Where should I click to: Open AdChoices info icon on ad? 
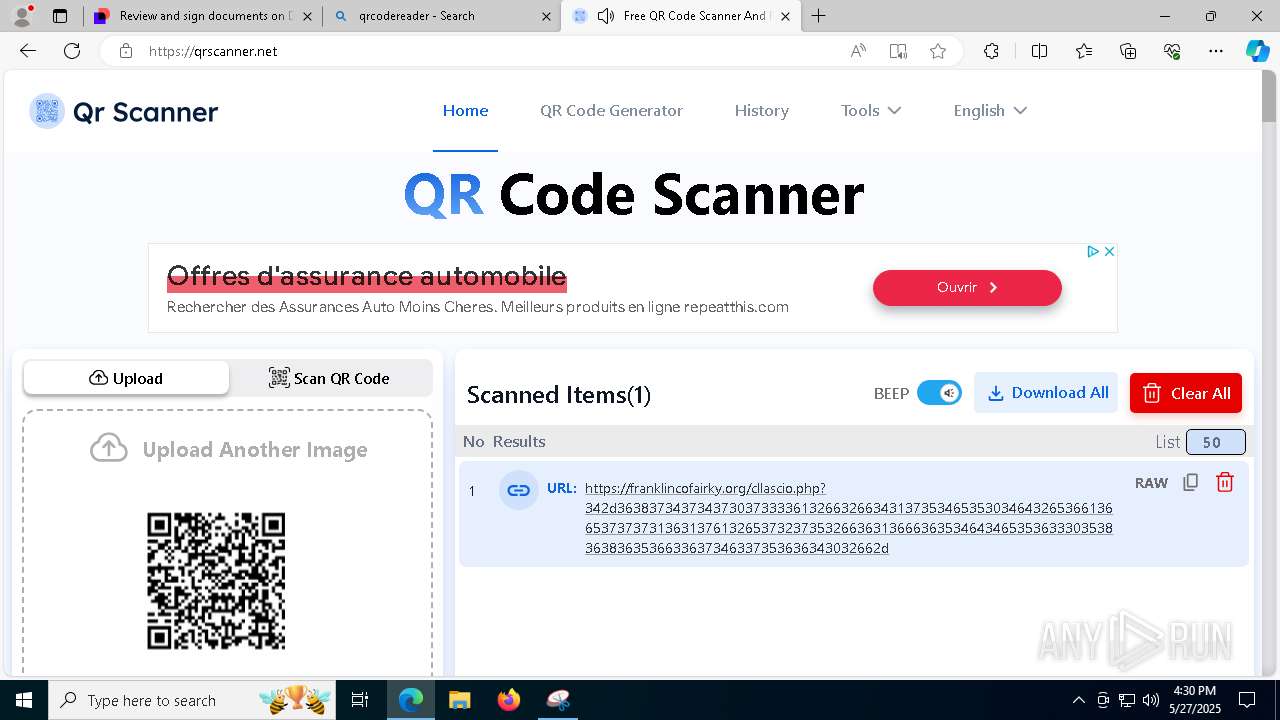[1093, 252]
